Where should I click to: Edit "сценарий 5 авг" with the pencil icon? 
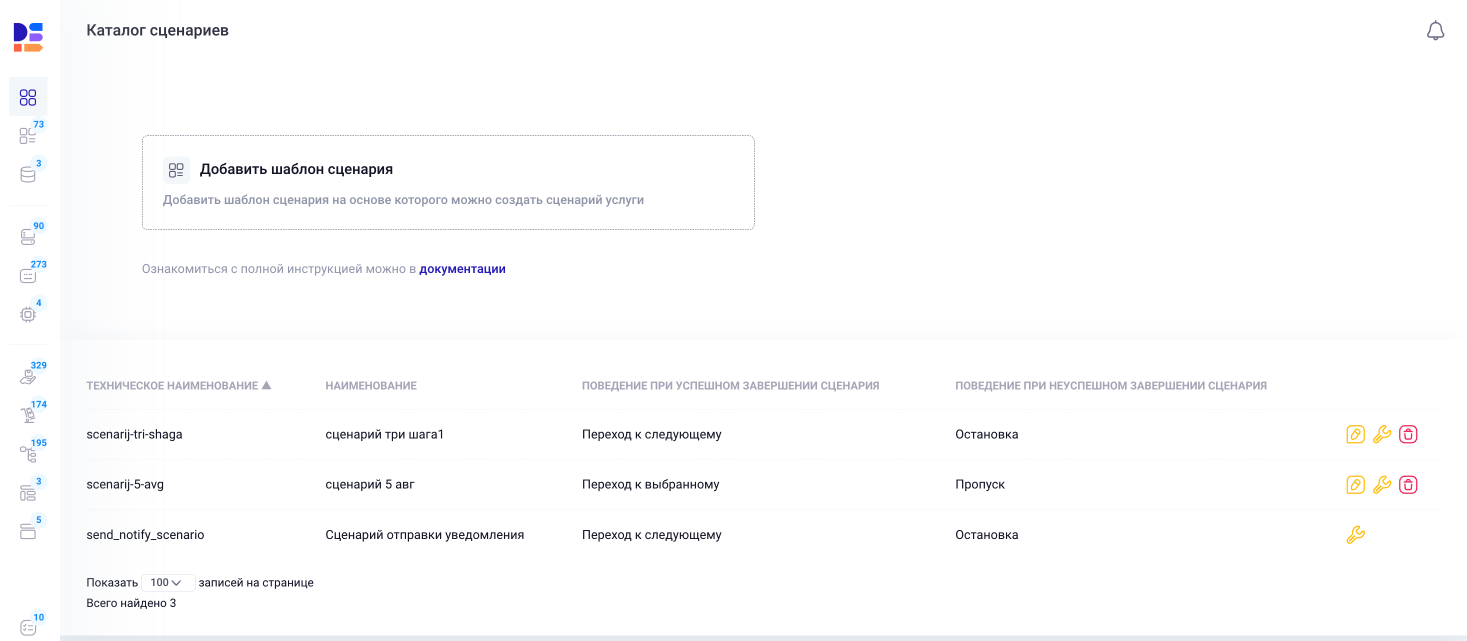tap(1355, 484)
